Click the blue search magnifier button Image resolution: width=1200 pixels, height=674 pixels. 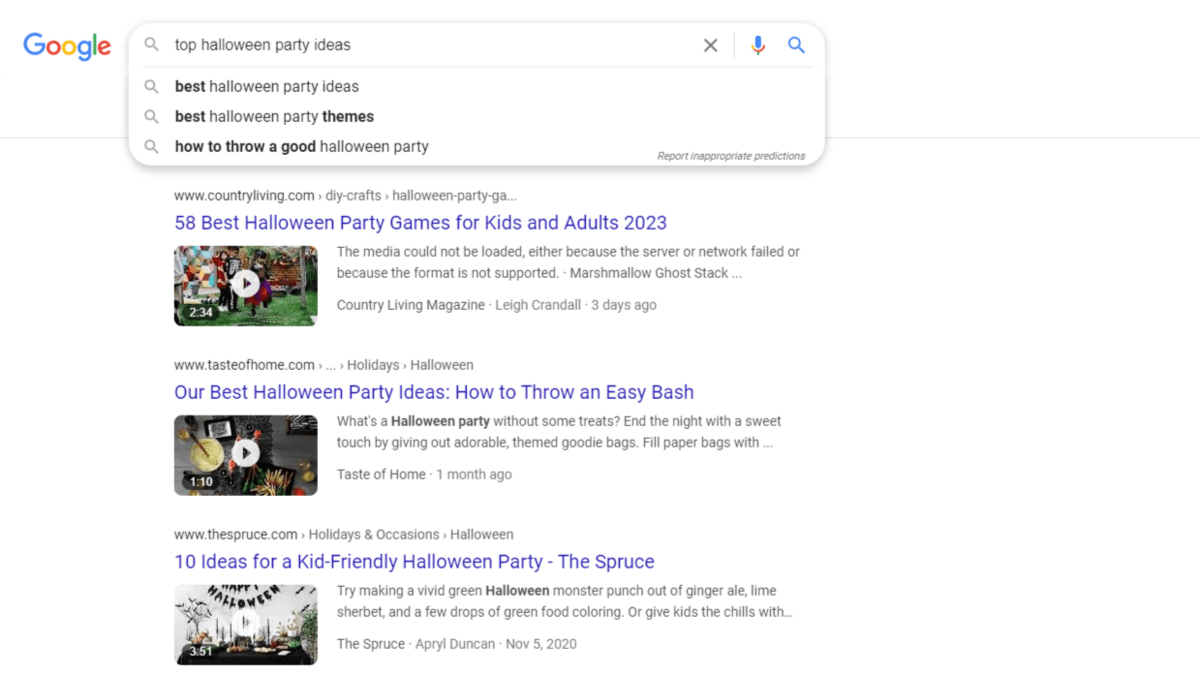click(x=796, y=45)
